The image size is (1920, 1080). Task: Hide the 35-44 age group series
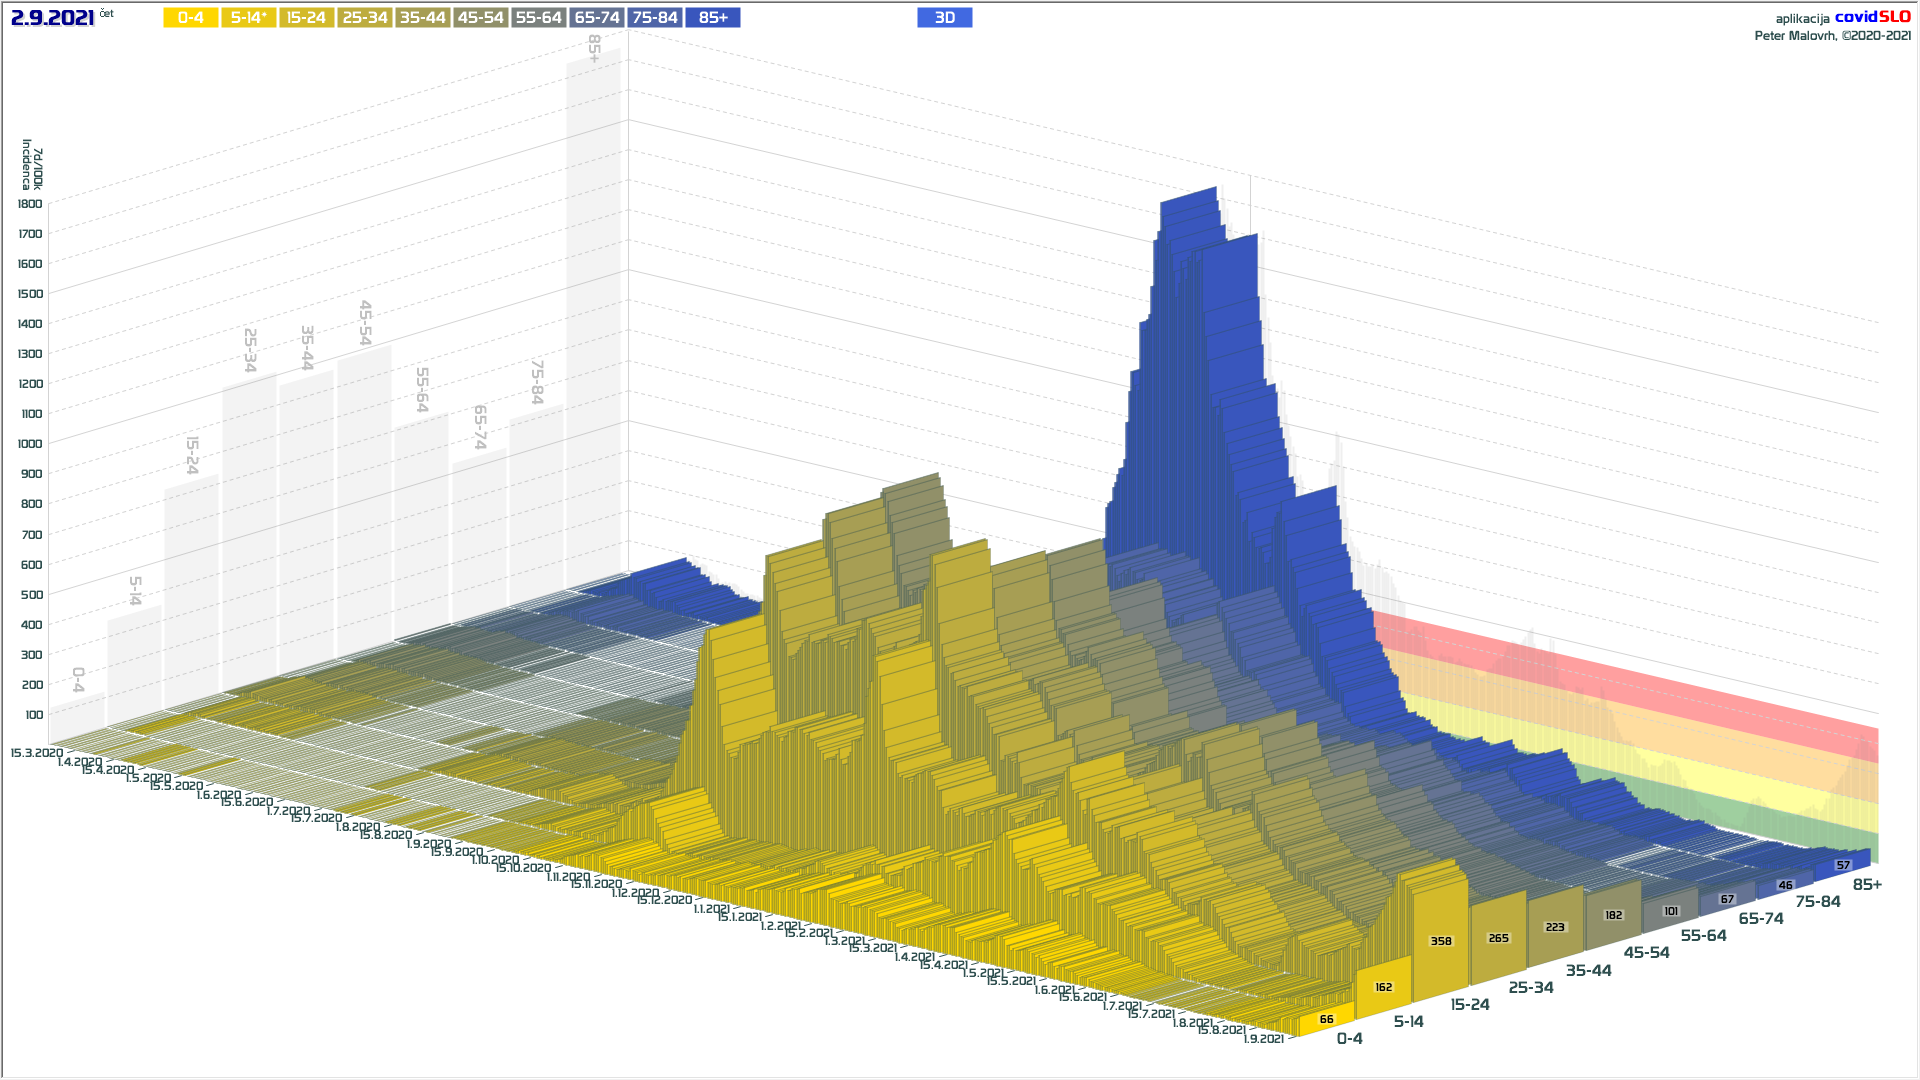pos(423,18)
